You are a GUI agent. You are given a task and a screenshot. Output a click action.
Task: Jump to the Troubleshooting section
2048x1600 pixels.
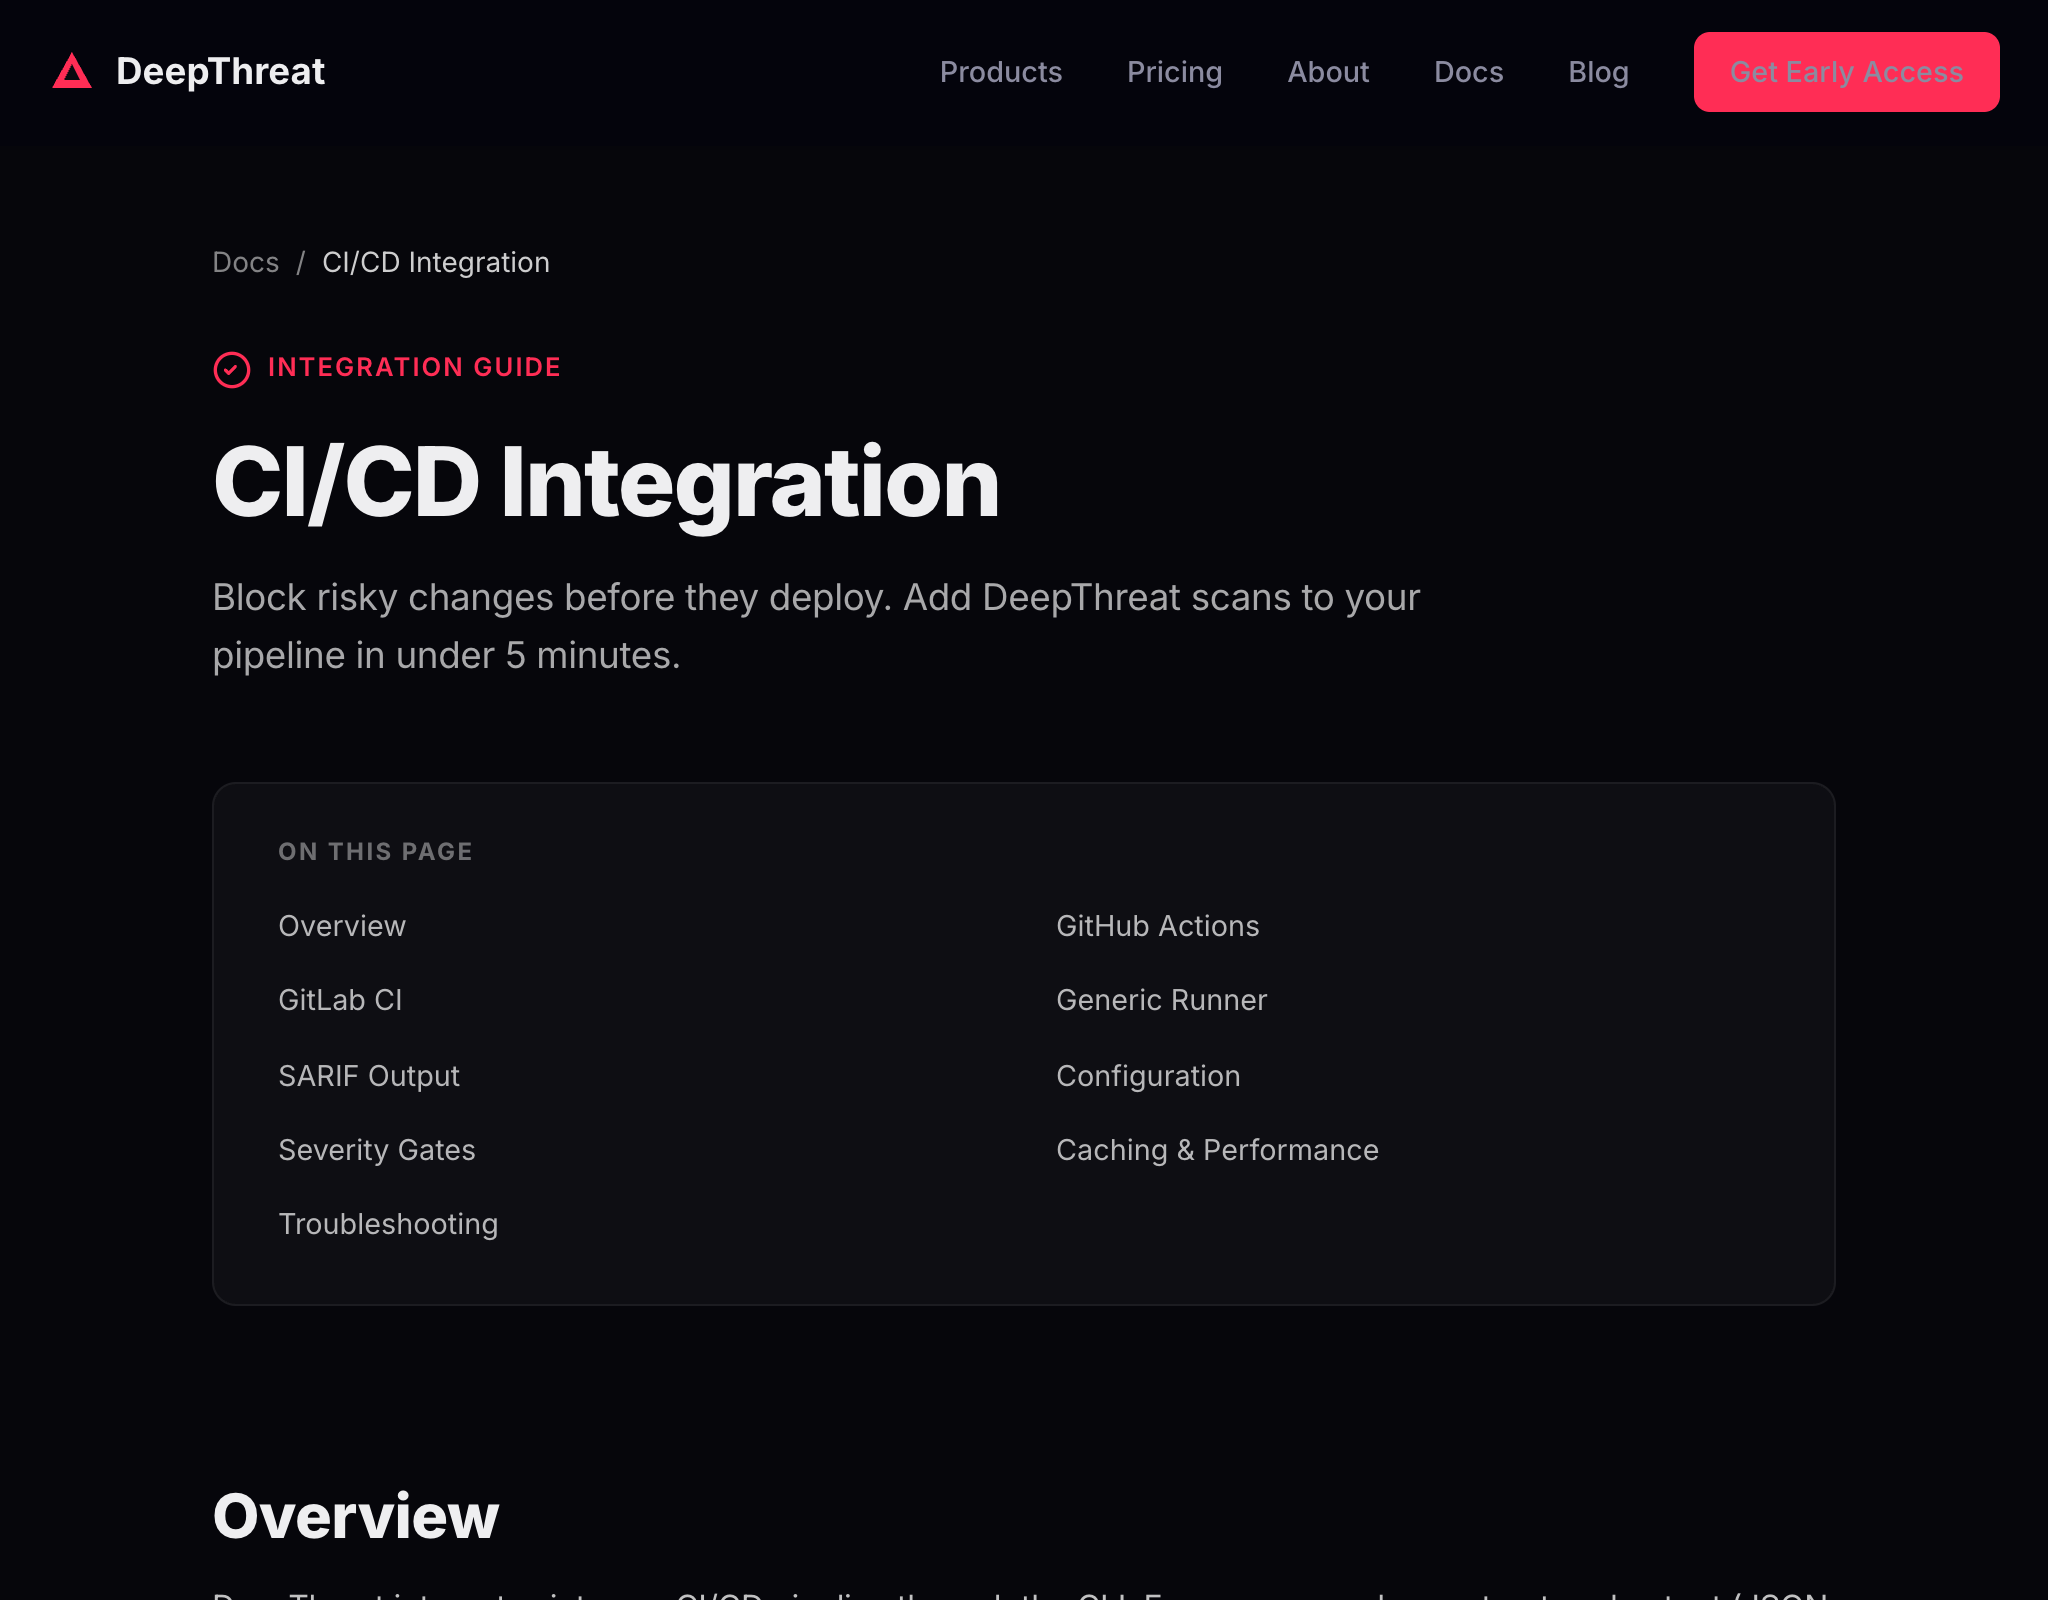388,1224
